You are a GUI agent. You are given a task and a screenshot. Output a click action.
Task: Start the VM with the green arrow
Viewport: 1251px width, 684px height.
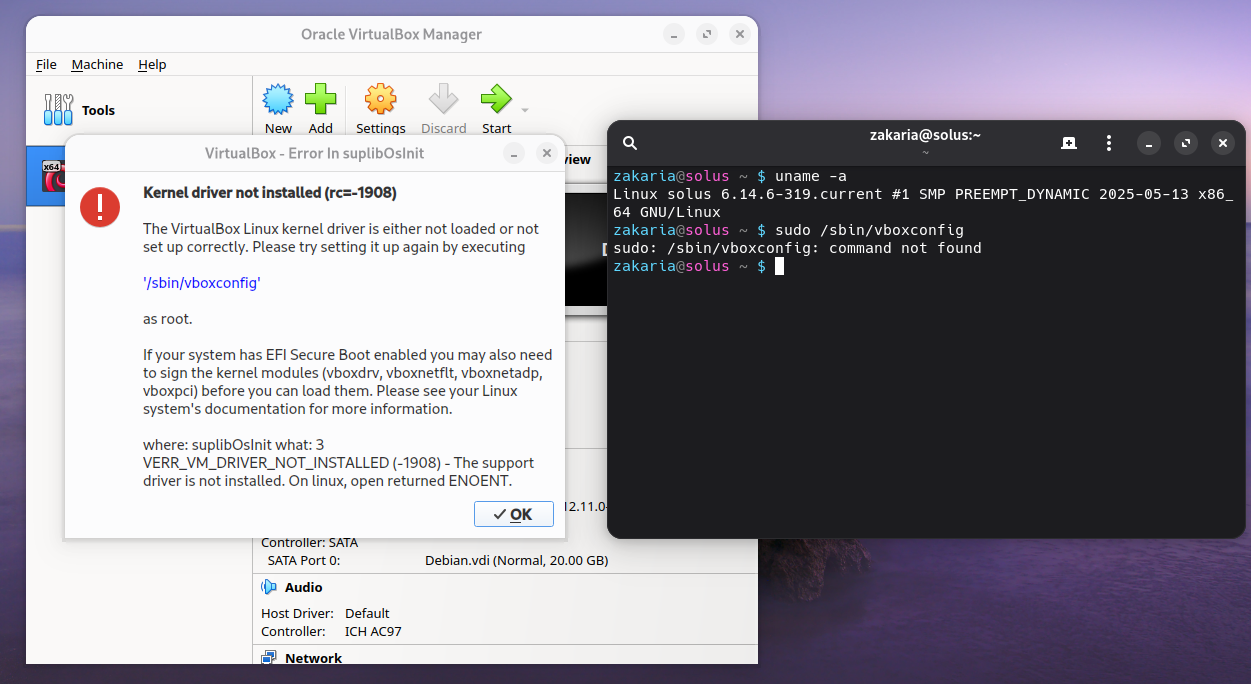[496, 100]
